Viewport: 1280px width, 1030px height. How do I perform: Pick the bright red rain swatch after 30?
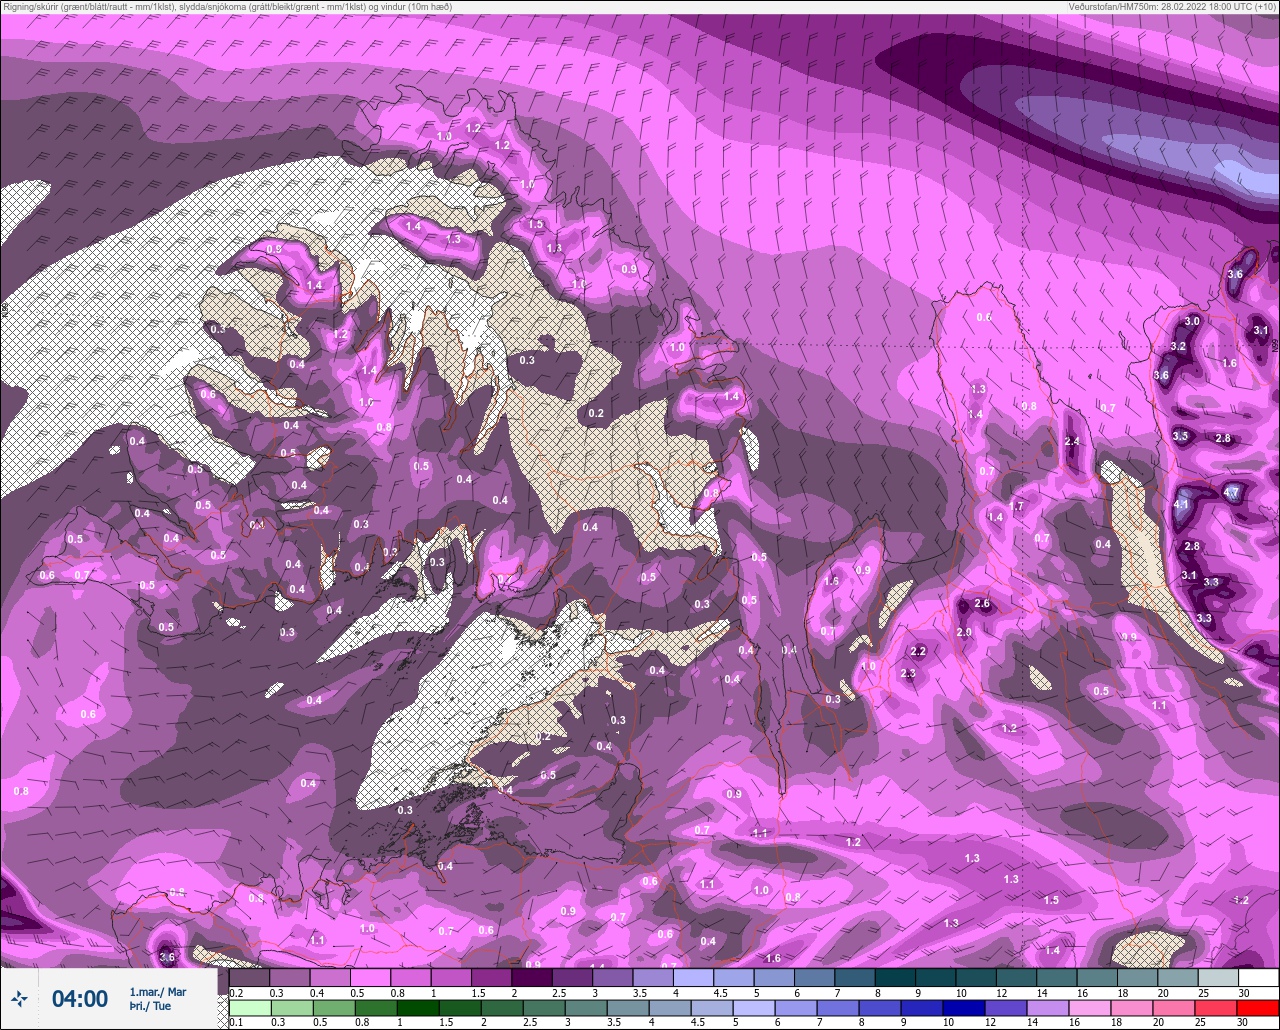pyautogui.click(x=1258, y=1008)
